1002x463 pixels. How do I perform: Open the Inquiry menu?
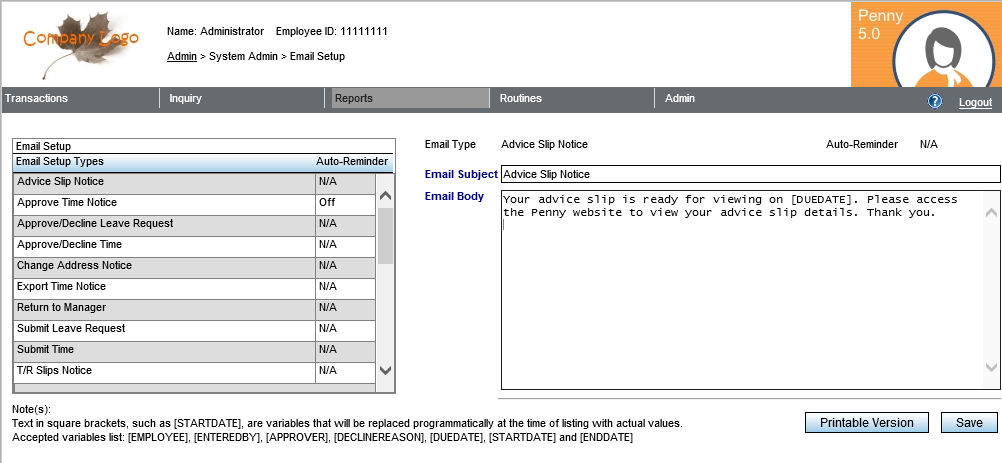pyautogui.click(x=185, y=98)
